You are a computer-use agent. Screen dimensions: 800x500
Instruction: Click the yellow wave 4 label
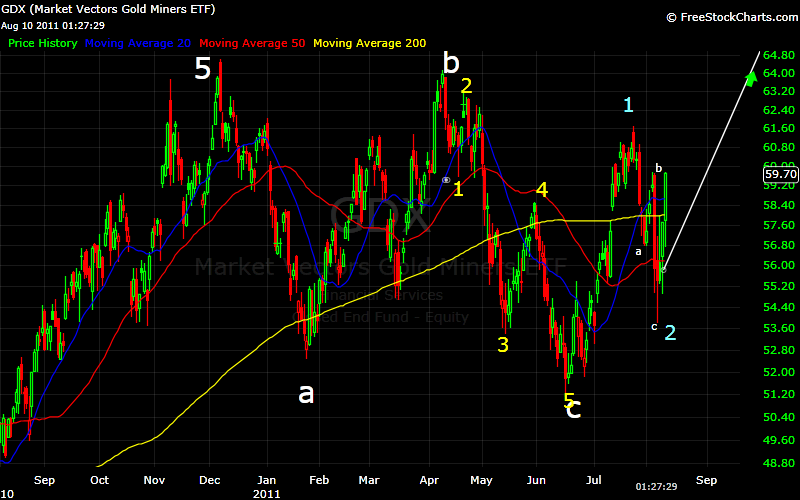click(541, 189)
